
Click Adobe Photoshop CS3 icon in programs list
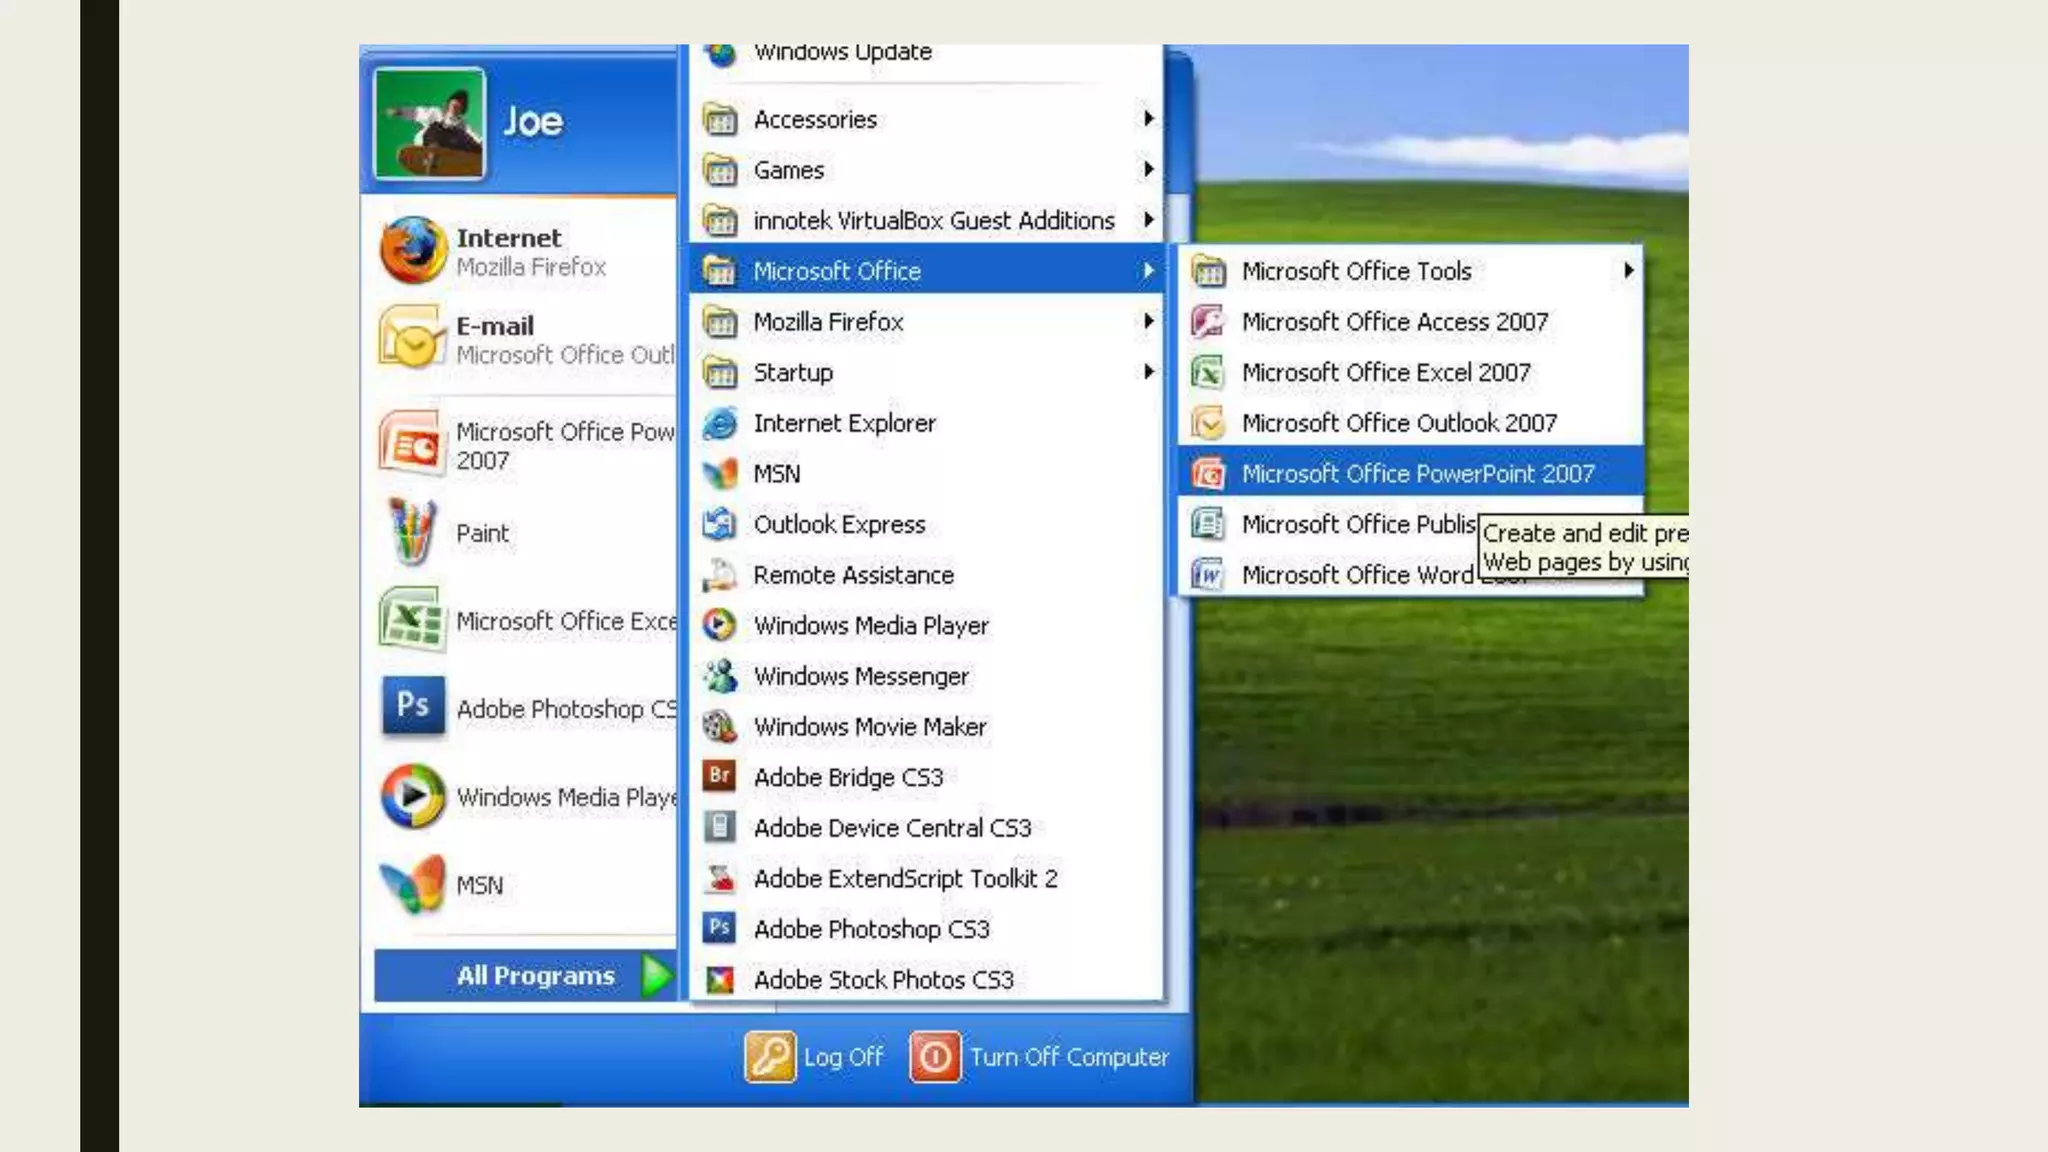[719, 928]
